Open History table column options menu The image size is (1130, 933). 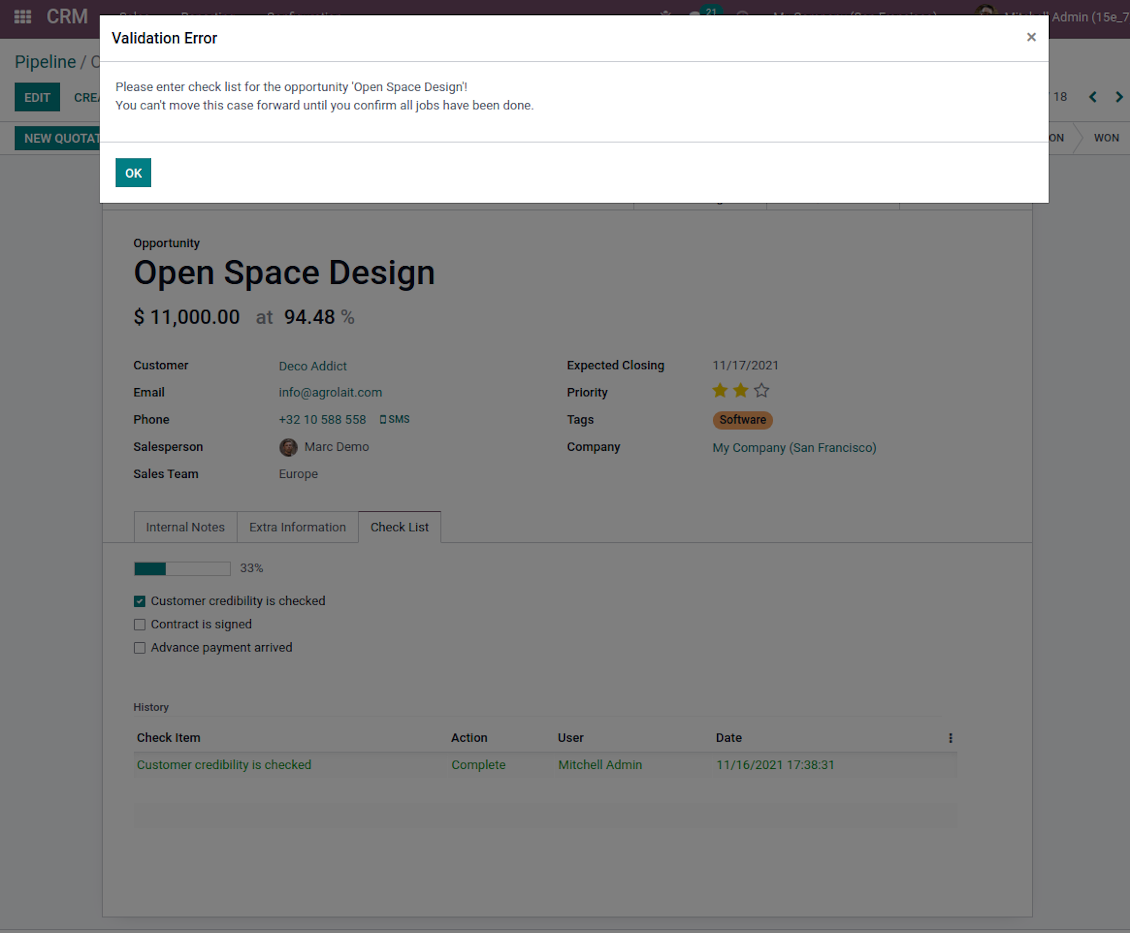coord(951,738)
